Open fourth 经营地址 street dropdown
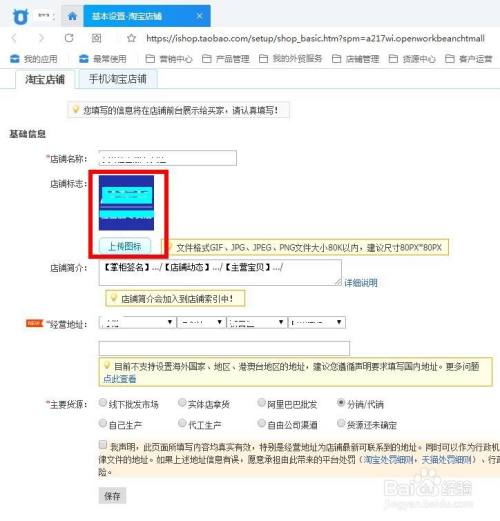The width and height of the screenshot is (500, 521). [x=317, y=322]
